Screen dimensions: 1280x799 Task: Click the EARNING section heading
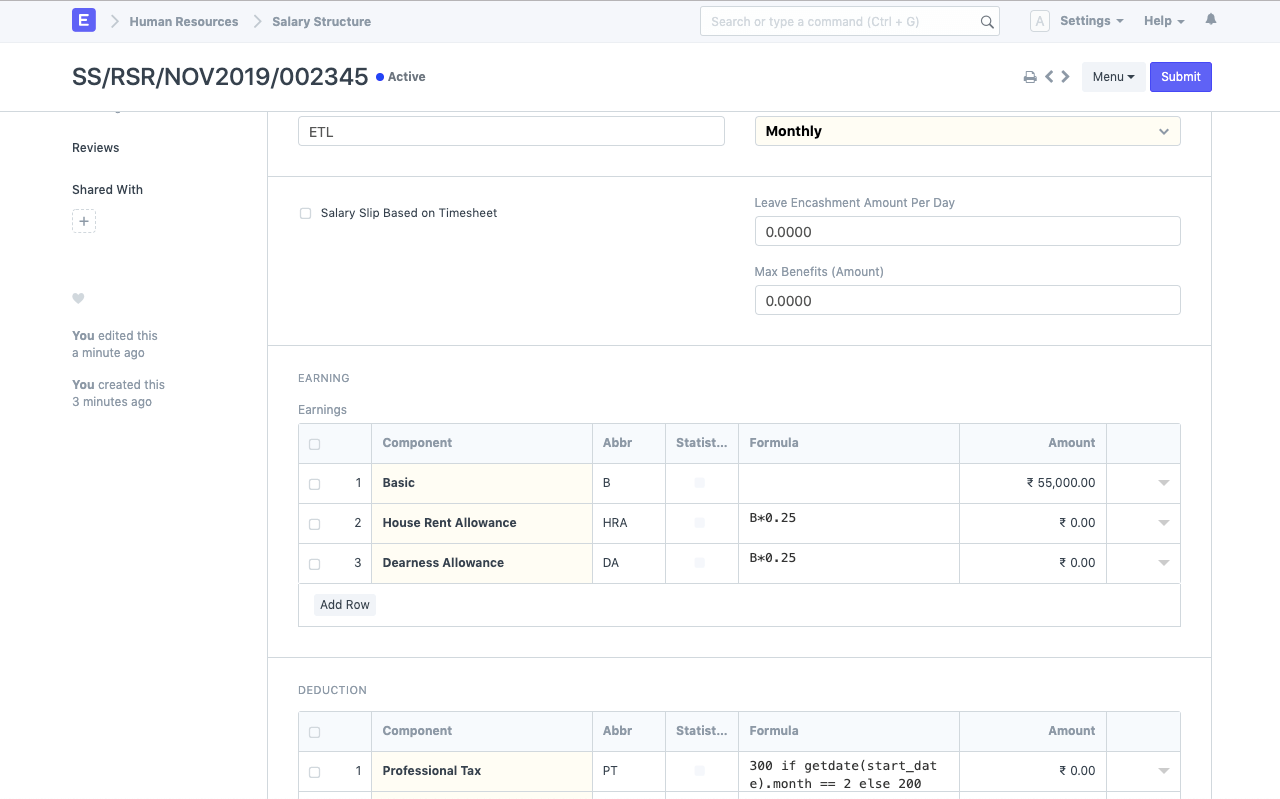click(x=324, y=379)
